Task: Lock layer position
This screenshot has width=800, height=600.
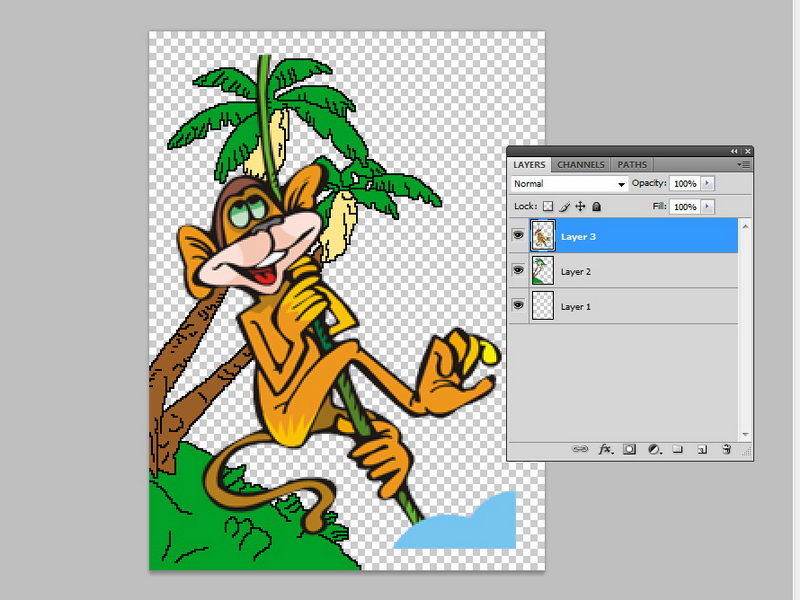Action: (x=580, y=206)
